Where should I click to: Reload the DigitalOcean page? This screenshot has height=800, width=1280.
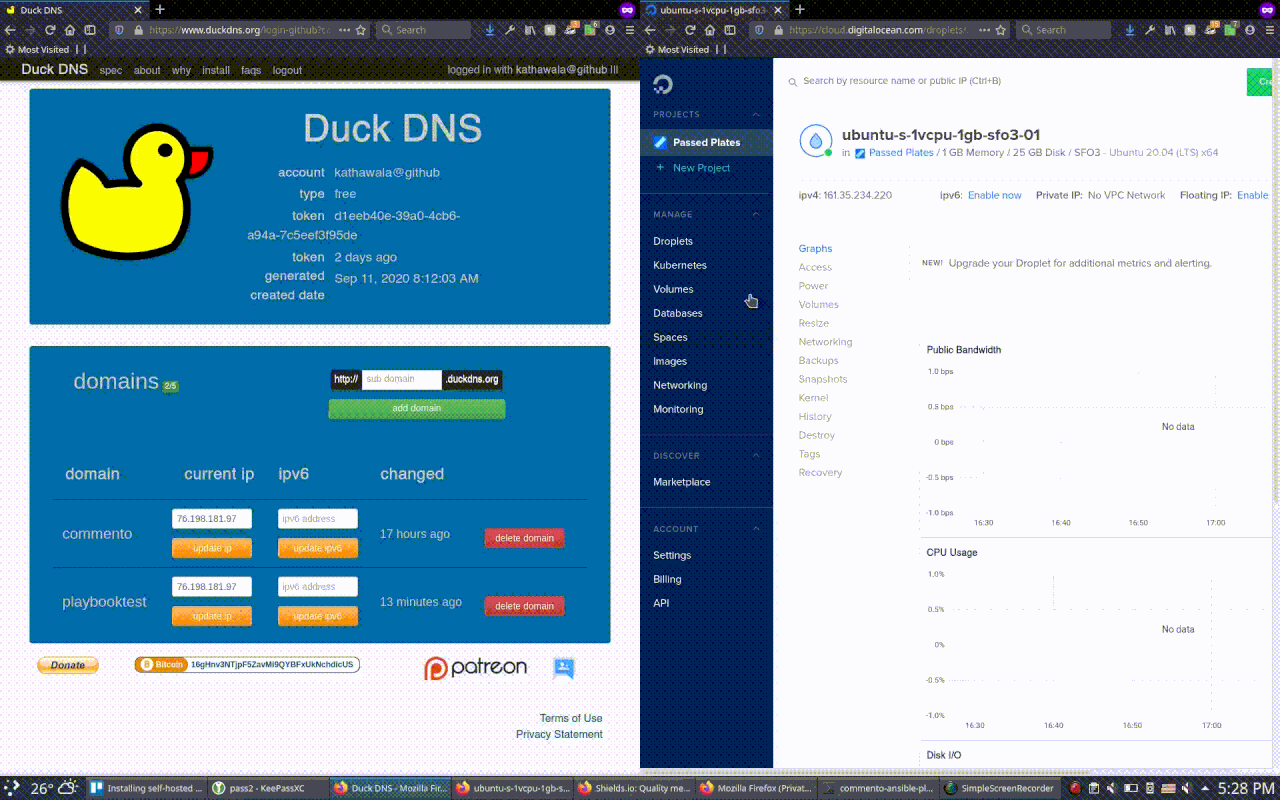click(690, 30)
